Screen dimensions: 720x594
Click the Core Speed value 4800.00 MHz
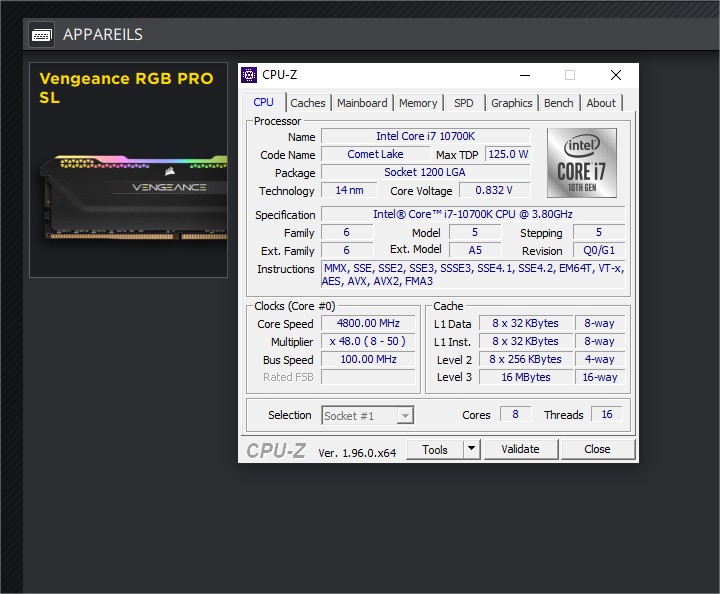point(368,323)
